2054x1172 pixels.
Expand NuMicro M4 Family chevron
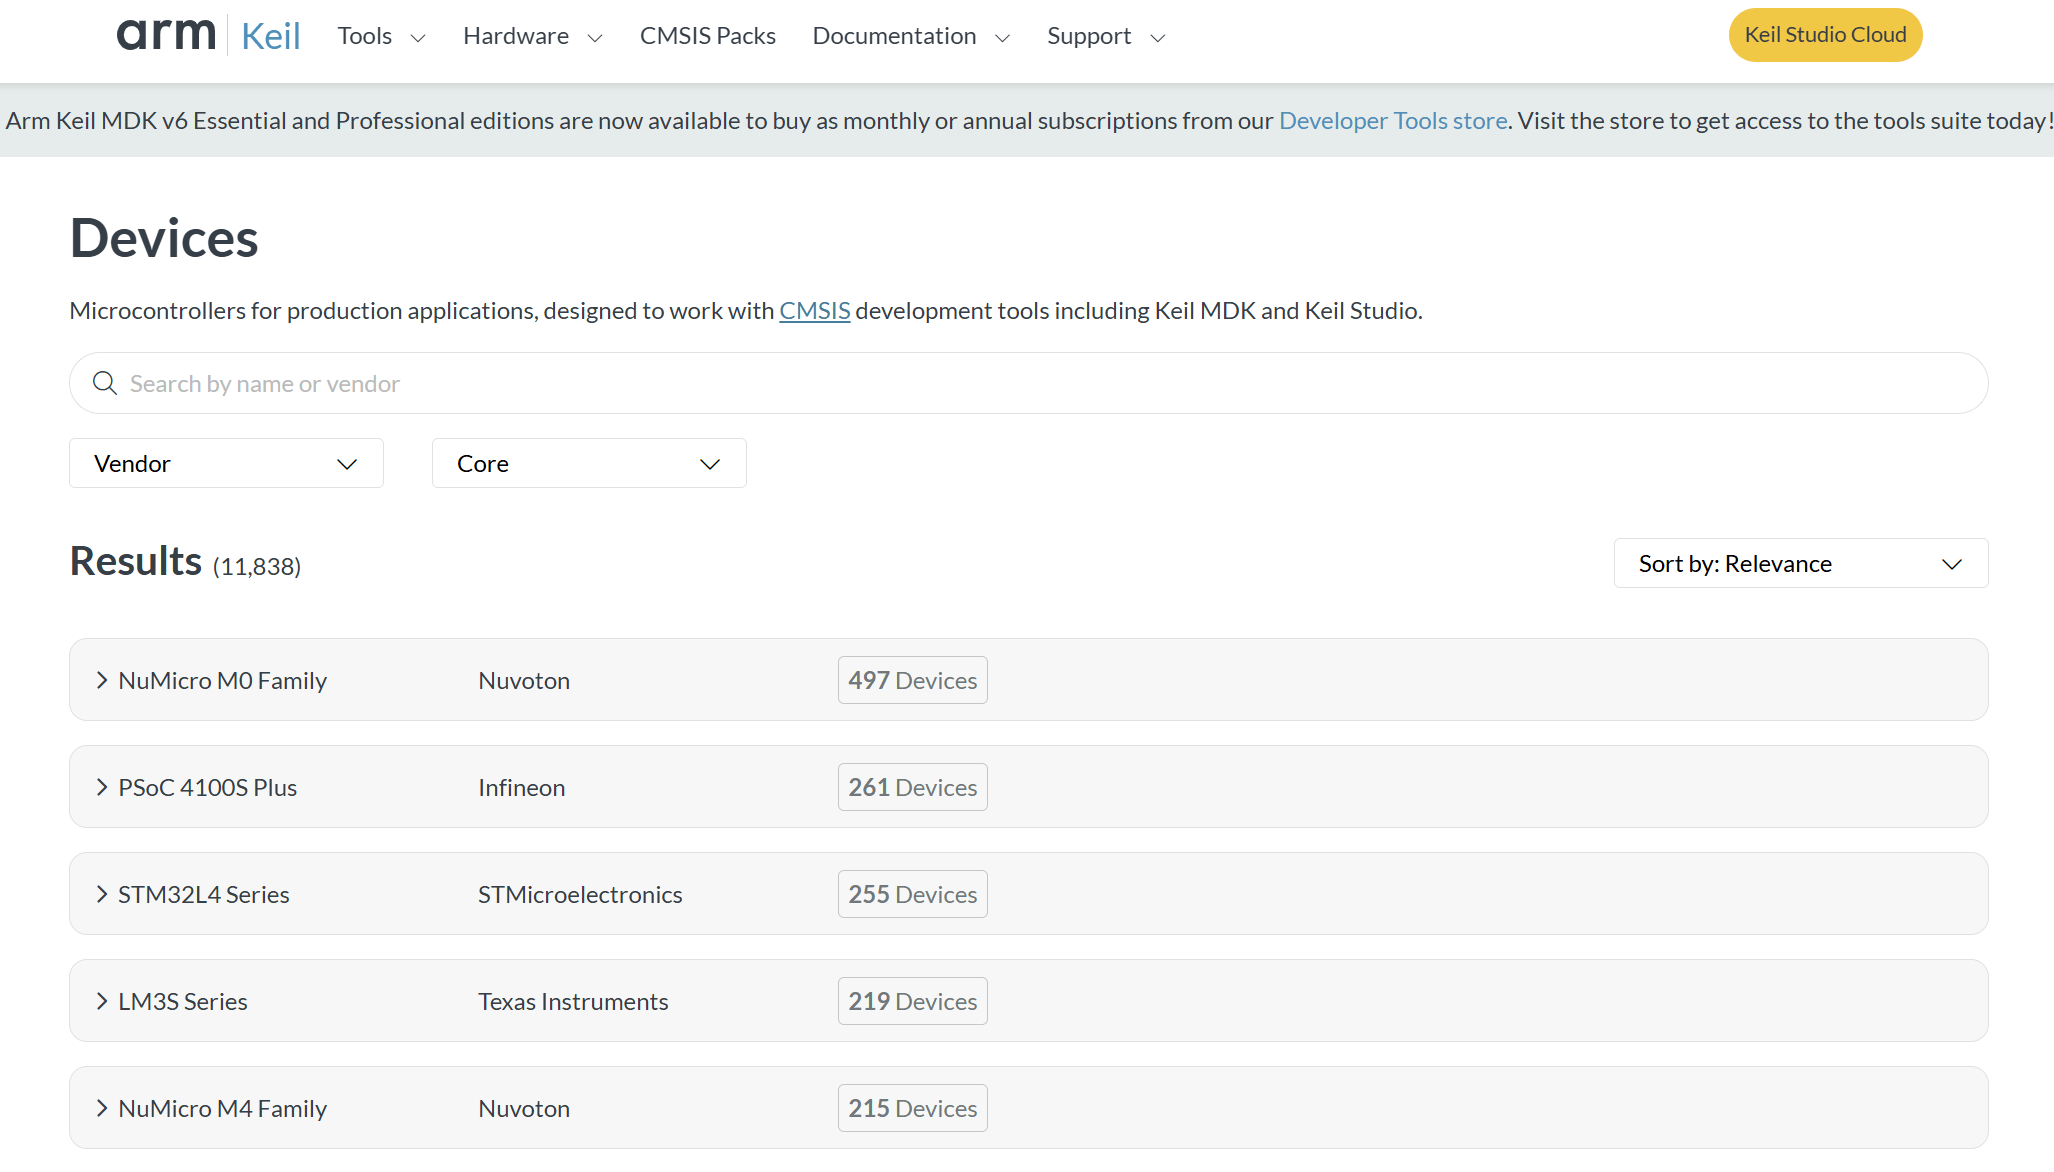(x=101, y=1108)
